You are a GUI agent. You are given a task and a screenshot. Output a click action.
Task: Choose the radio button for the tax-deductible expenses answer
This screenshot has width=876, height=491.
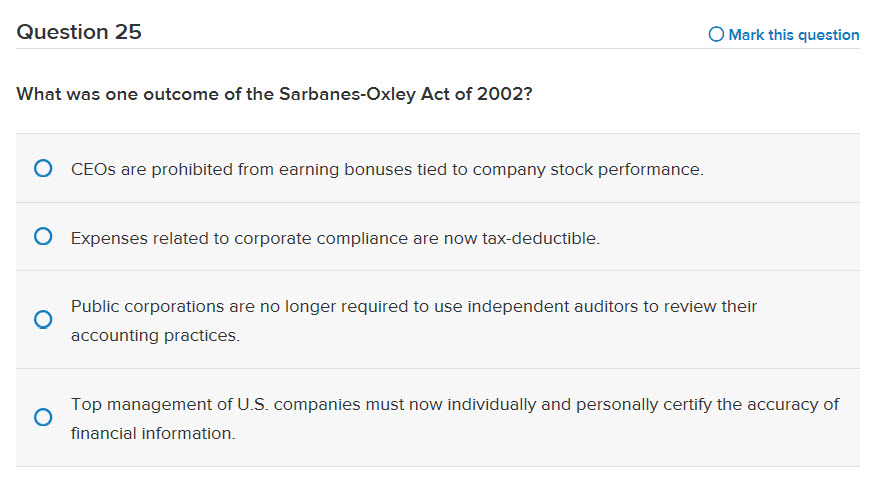pos(43,237)
